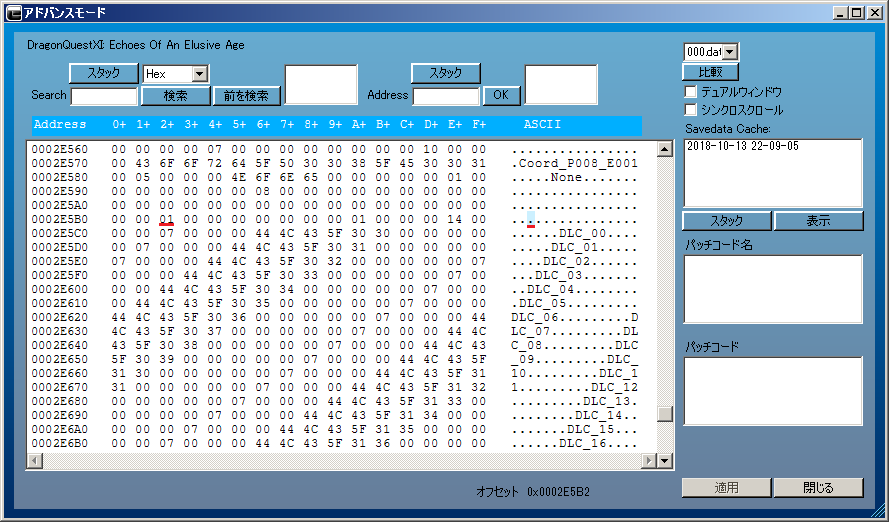
Task: Click inside the パッチコード名 text box
Action: 772,289
